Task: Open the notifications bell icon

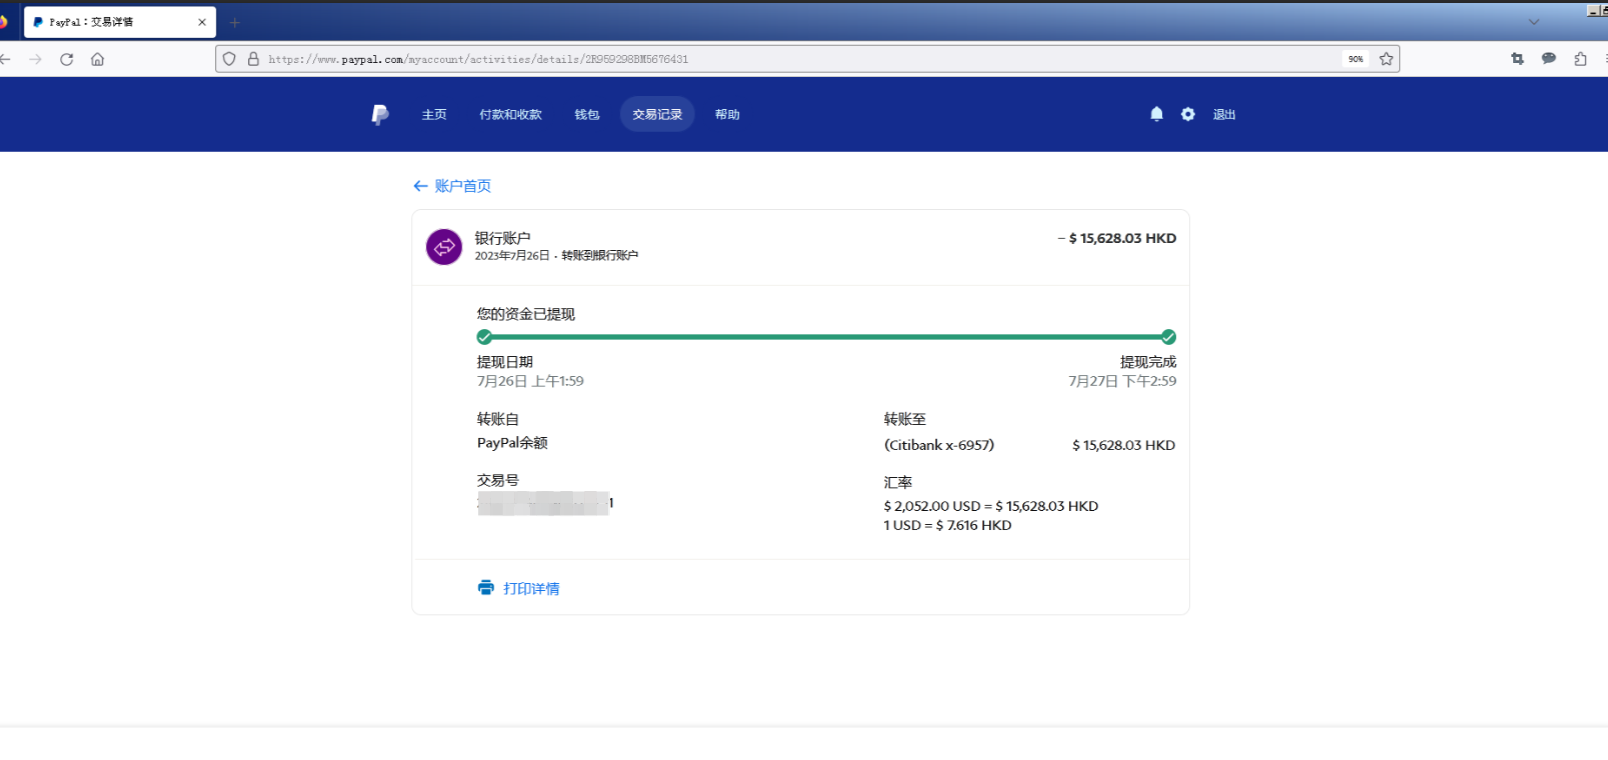Action: pos(1157,114)
